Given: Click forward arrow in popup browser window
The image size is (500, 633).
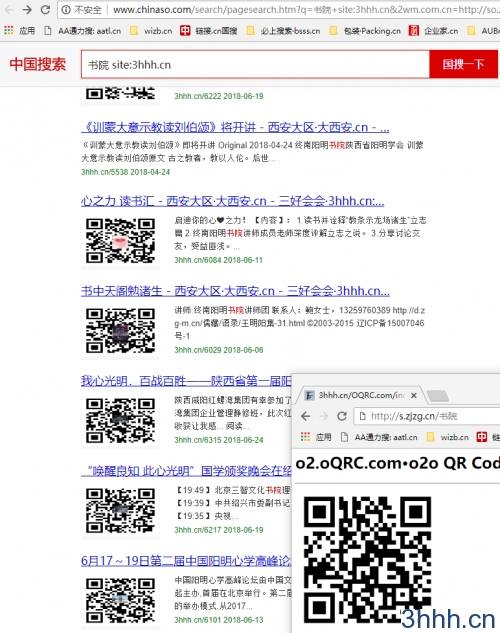Looking at the screenshot, I should coord(324,416).
